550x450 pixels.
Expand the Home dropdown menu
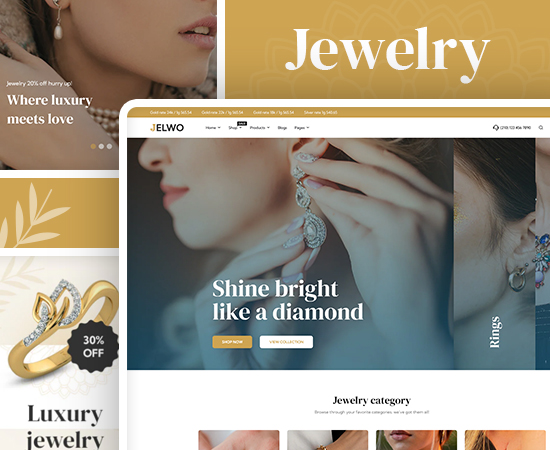(213, 128)
